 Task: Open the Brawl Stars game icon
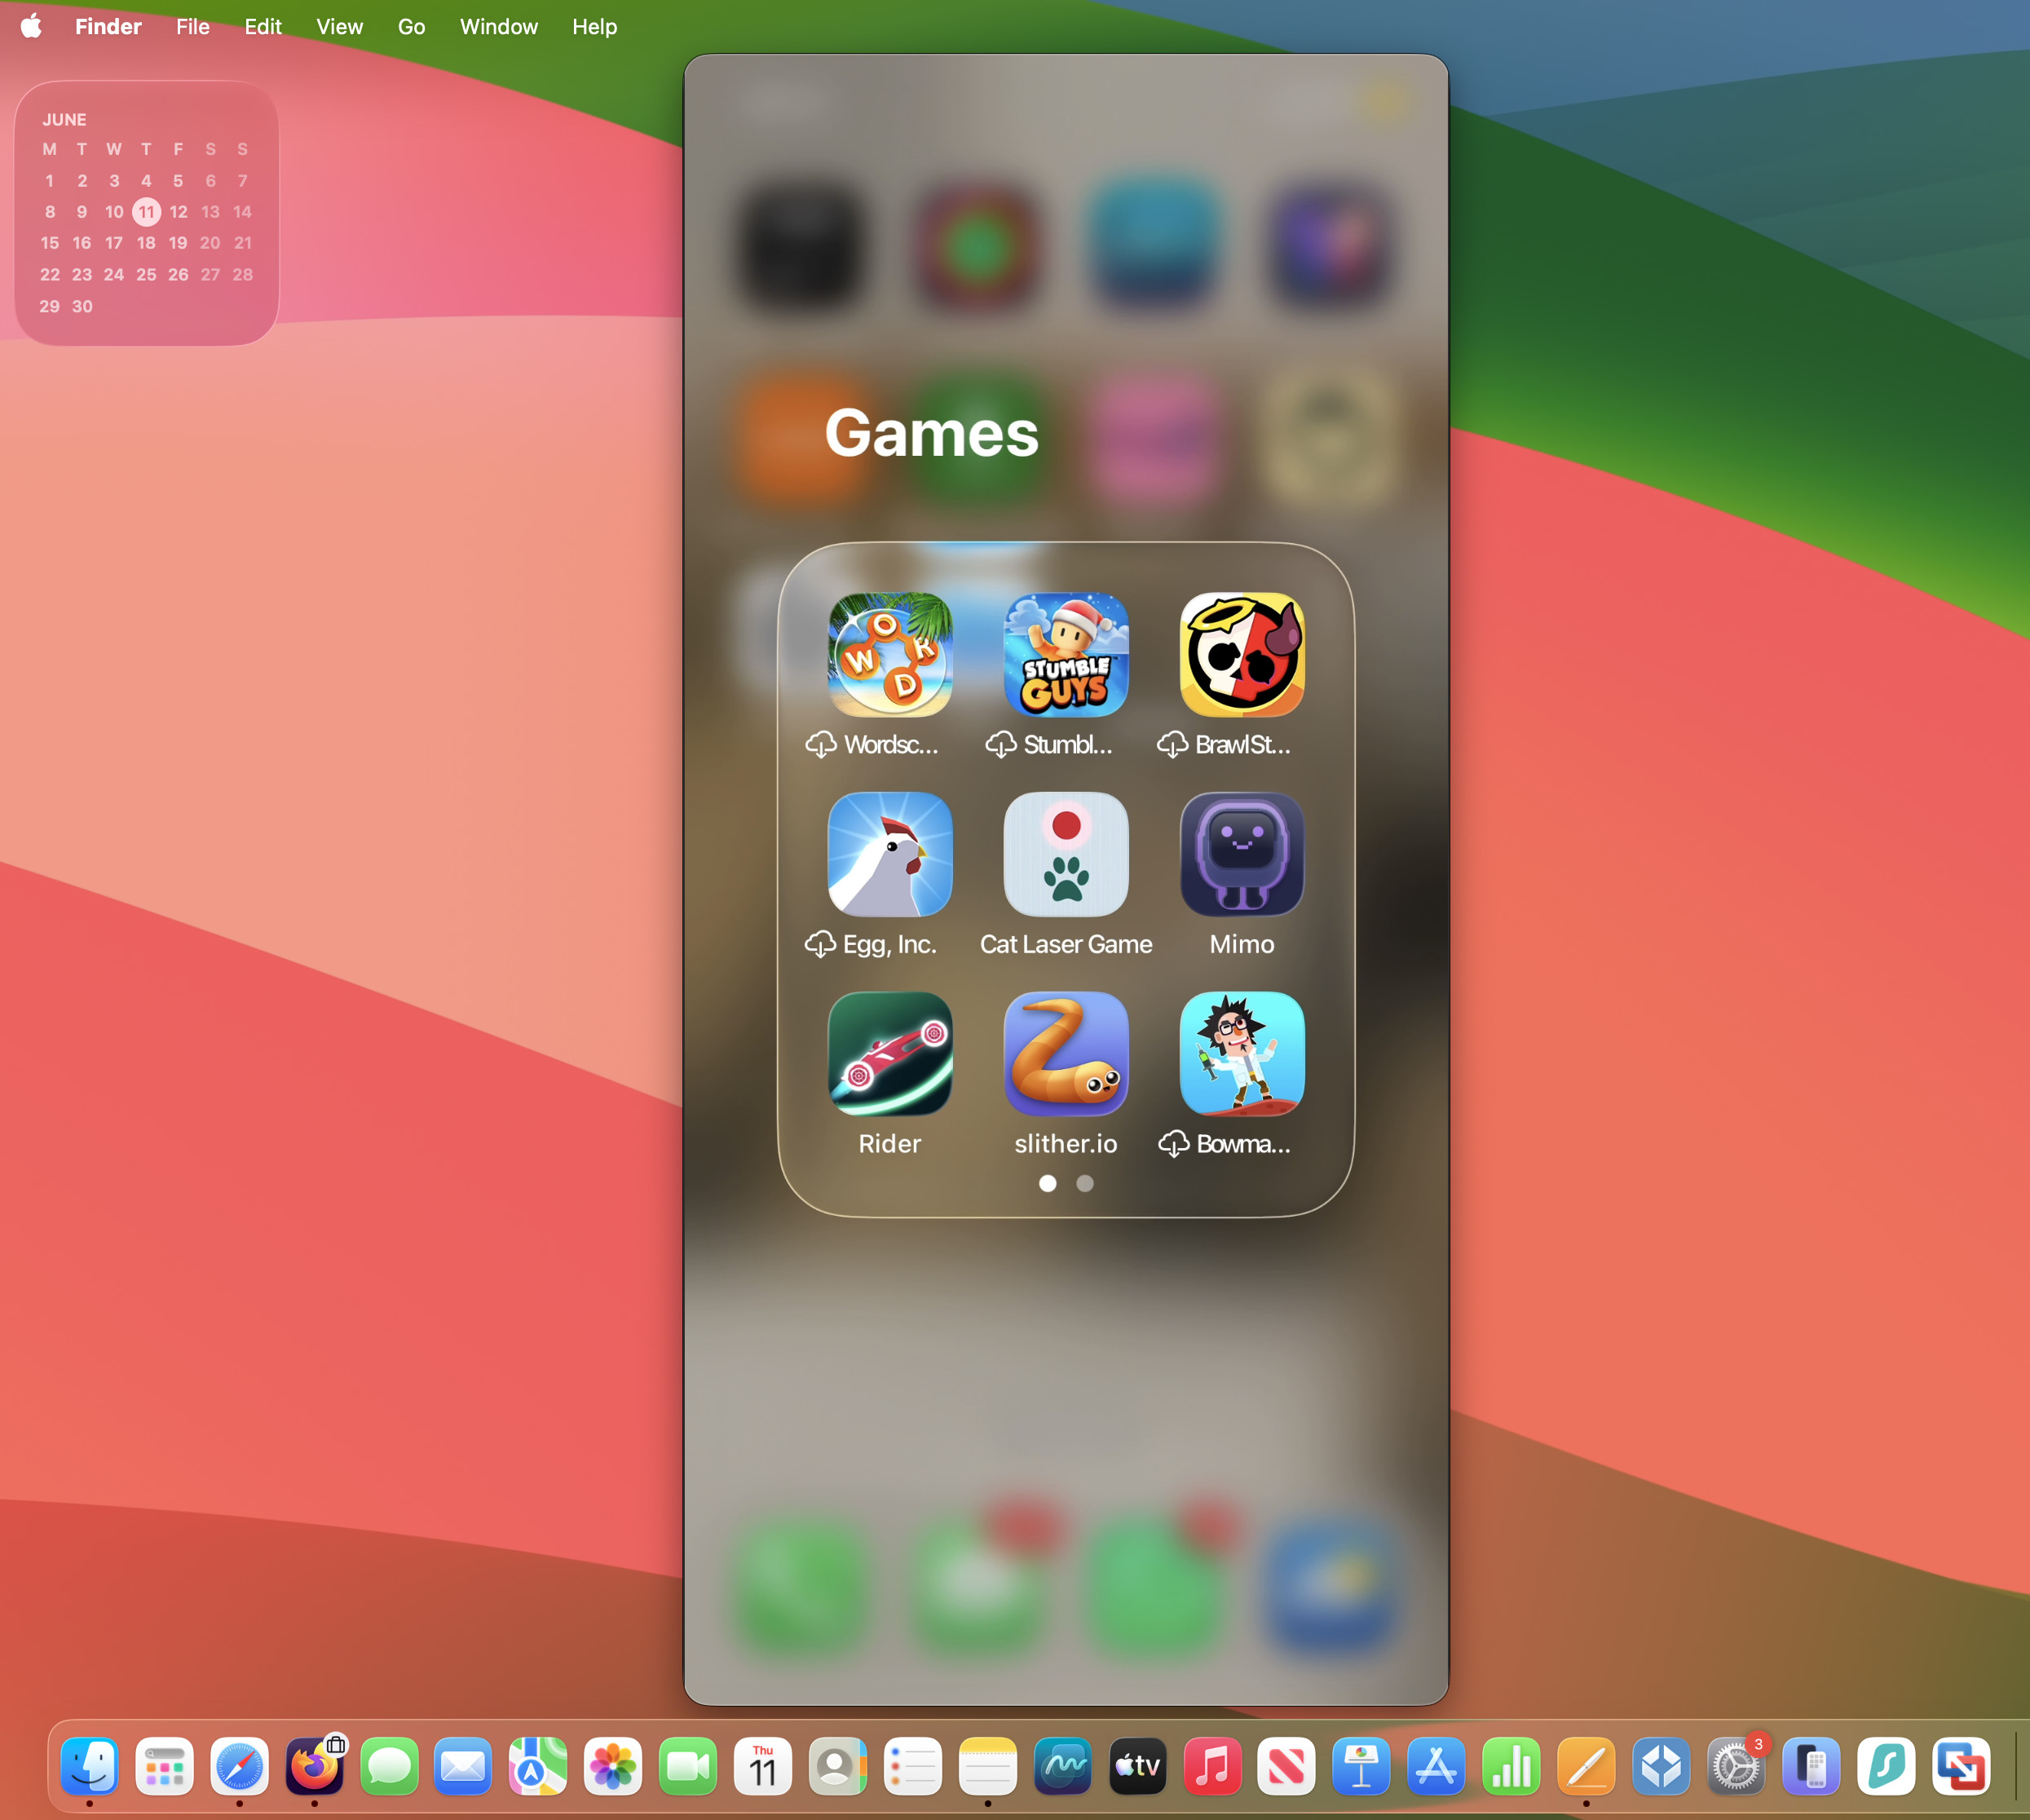coord(1242,655)
